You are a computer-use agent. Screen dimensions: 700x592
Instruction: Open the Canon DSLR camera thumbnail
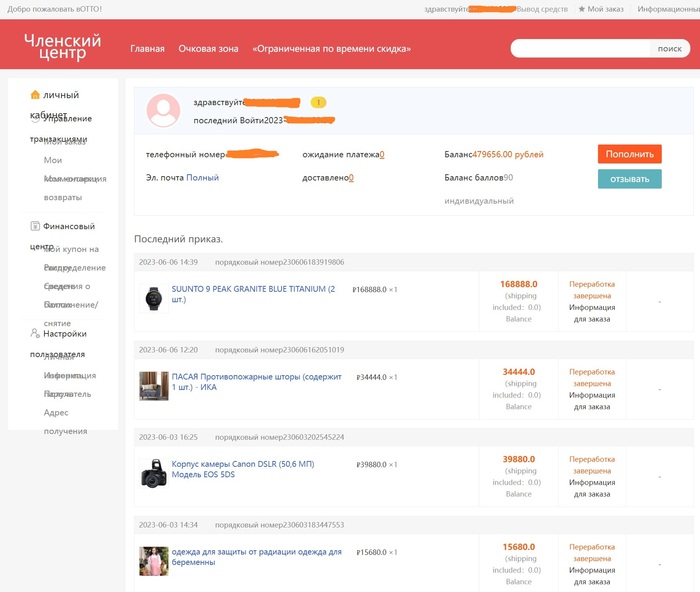(154, 473)
